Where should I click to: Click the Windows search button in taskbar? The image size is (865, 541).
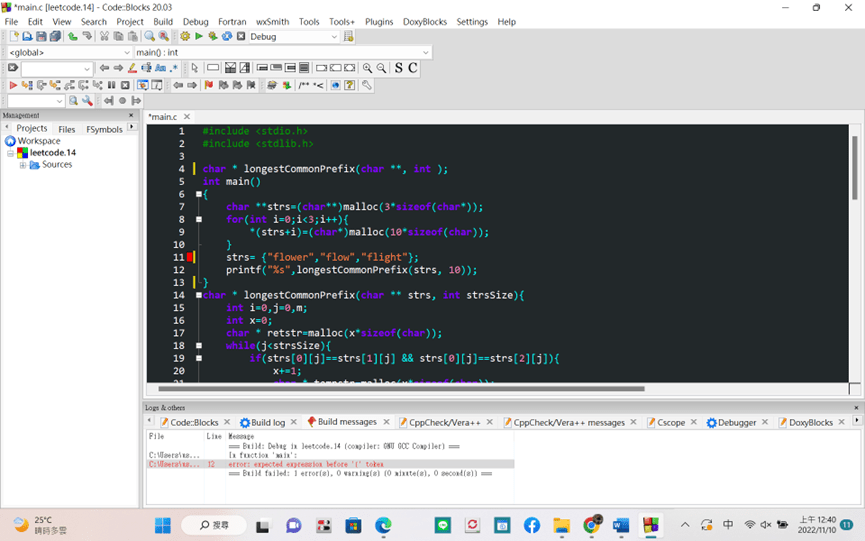[214, 525]
